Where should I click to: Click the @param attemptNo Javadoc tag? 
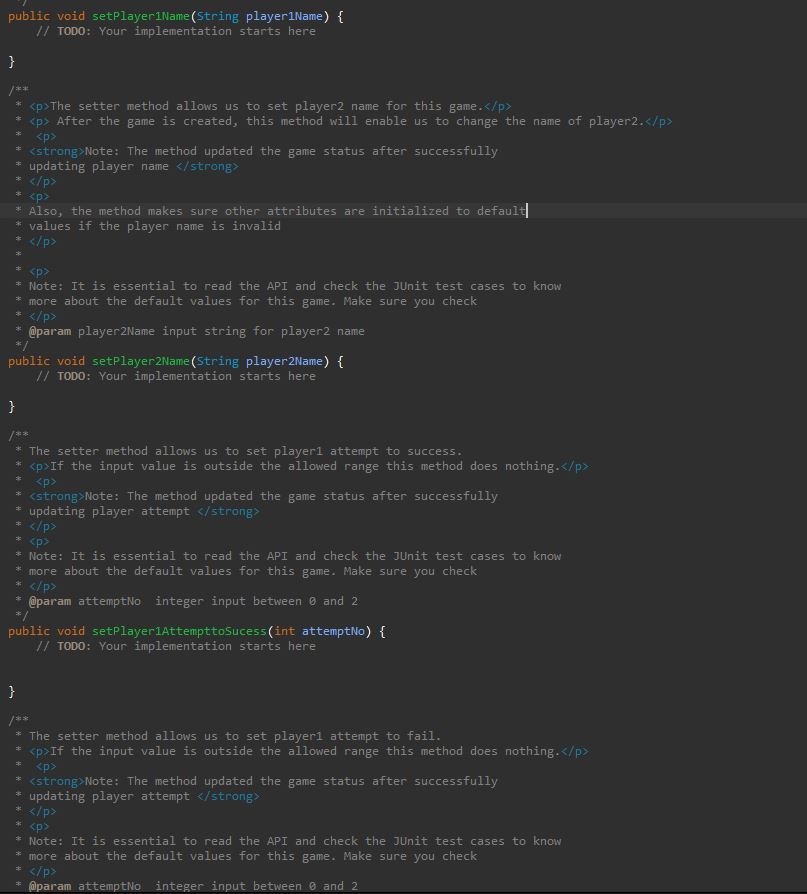click(50, 600)
